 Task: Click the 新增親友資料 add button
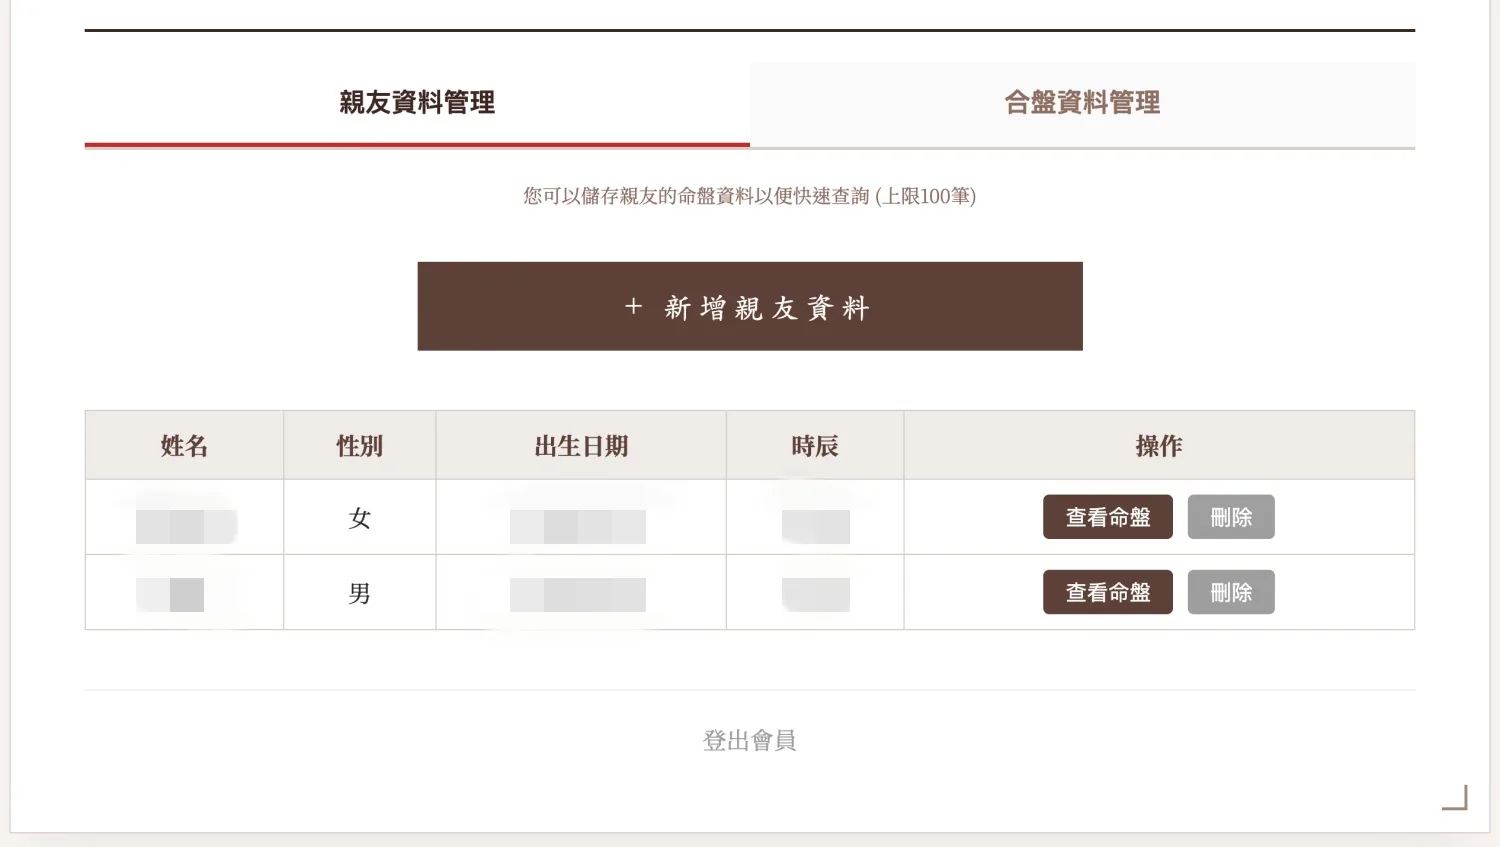[750, 307]
